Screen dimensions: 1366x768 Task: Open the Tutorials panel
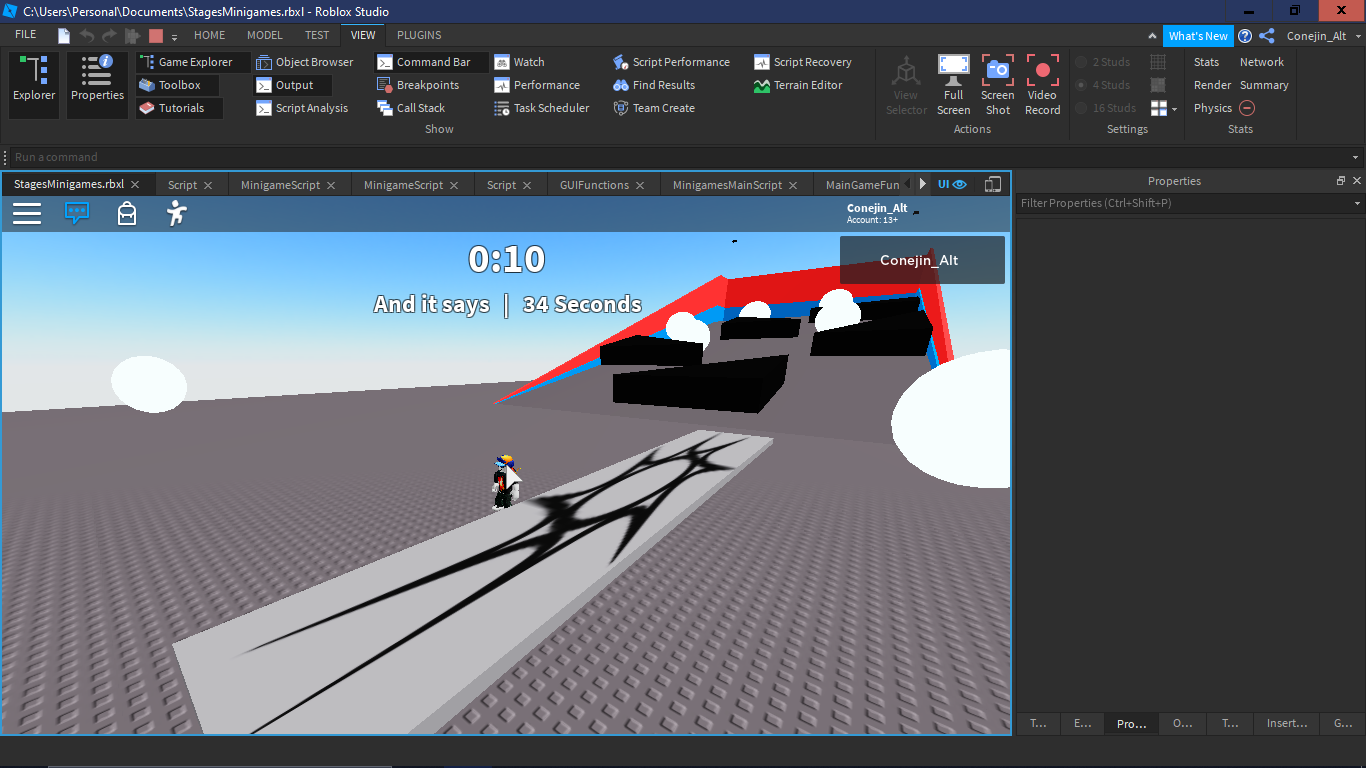(179, 108)
